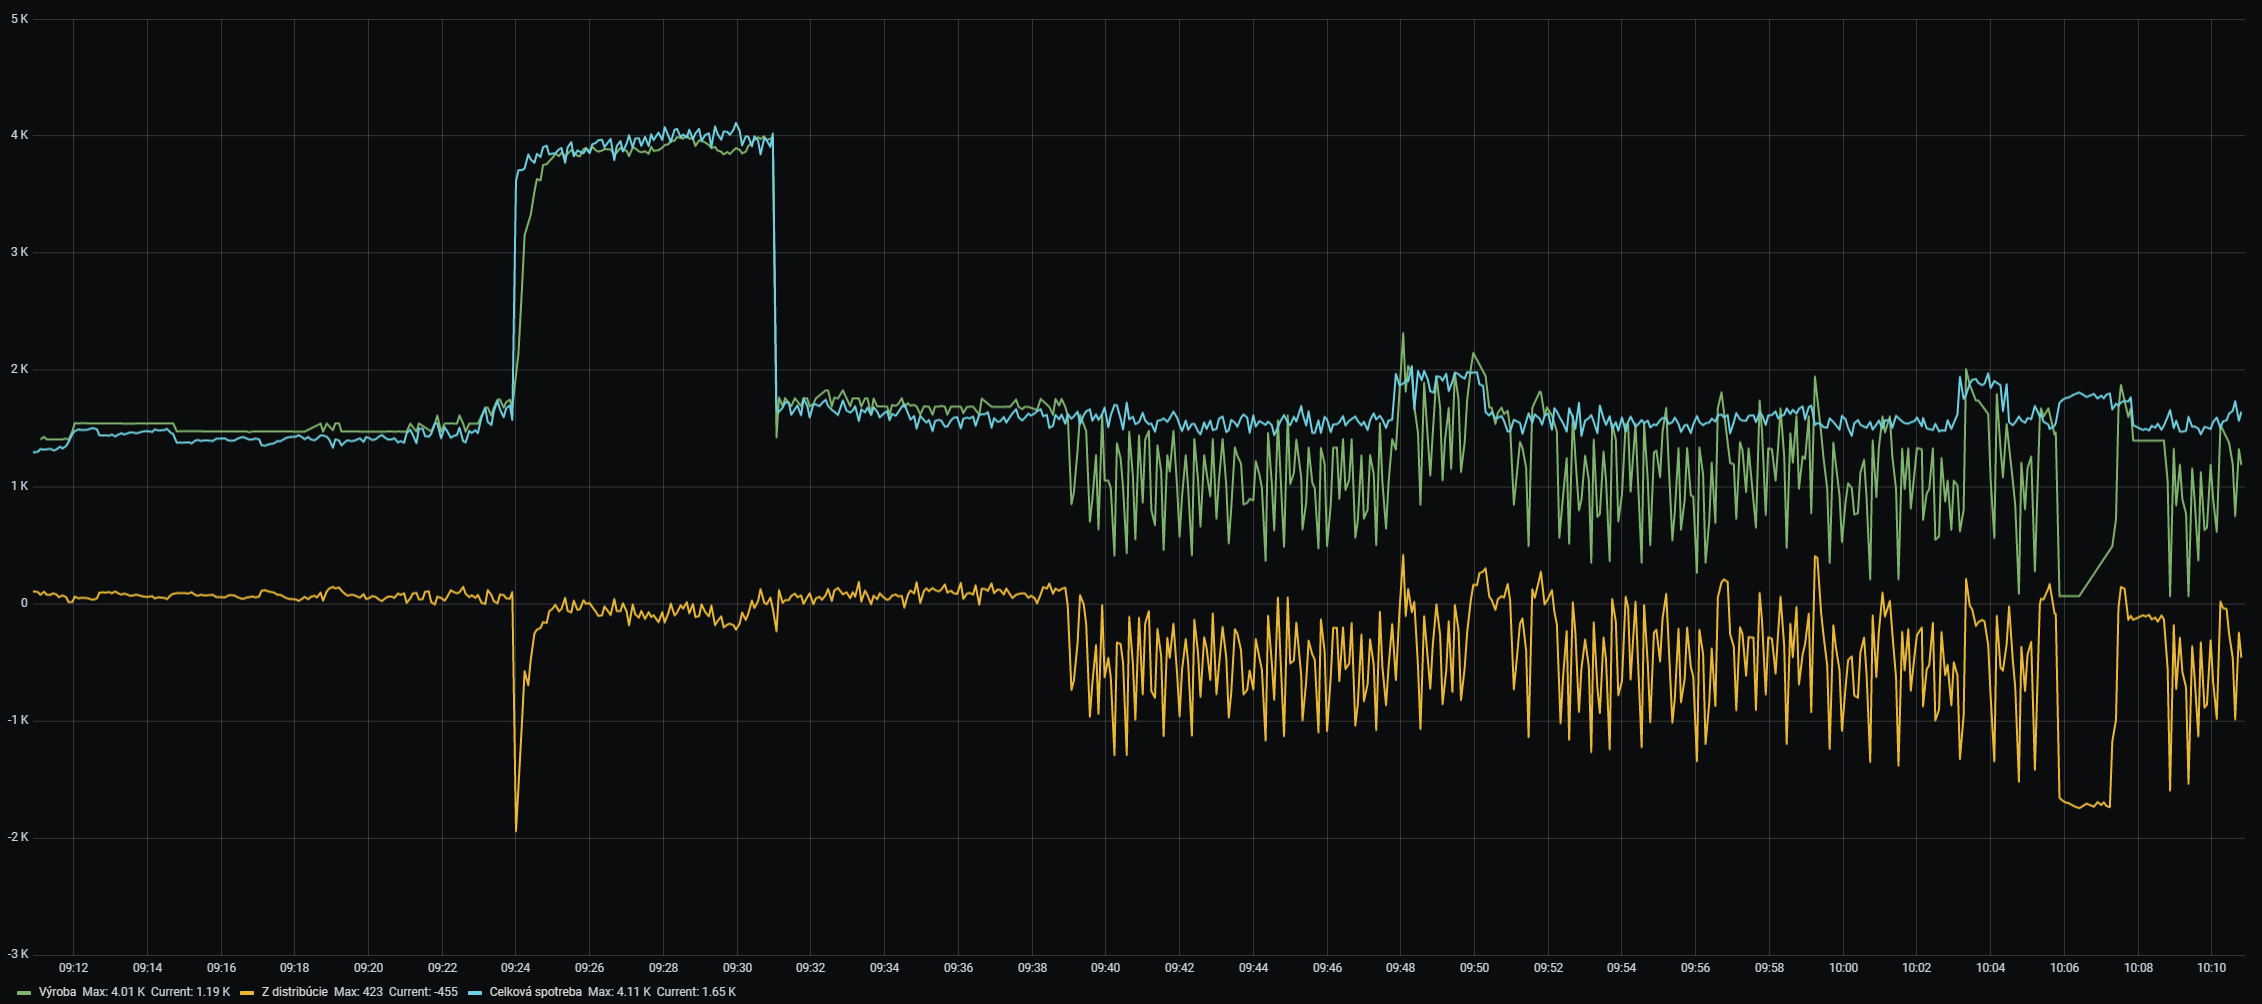This screenshot has height=1004, width=2262.
Task: Select Z distribúcie's Current -455 value
Action: [423, 992]
